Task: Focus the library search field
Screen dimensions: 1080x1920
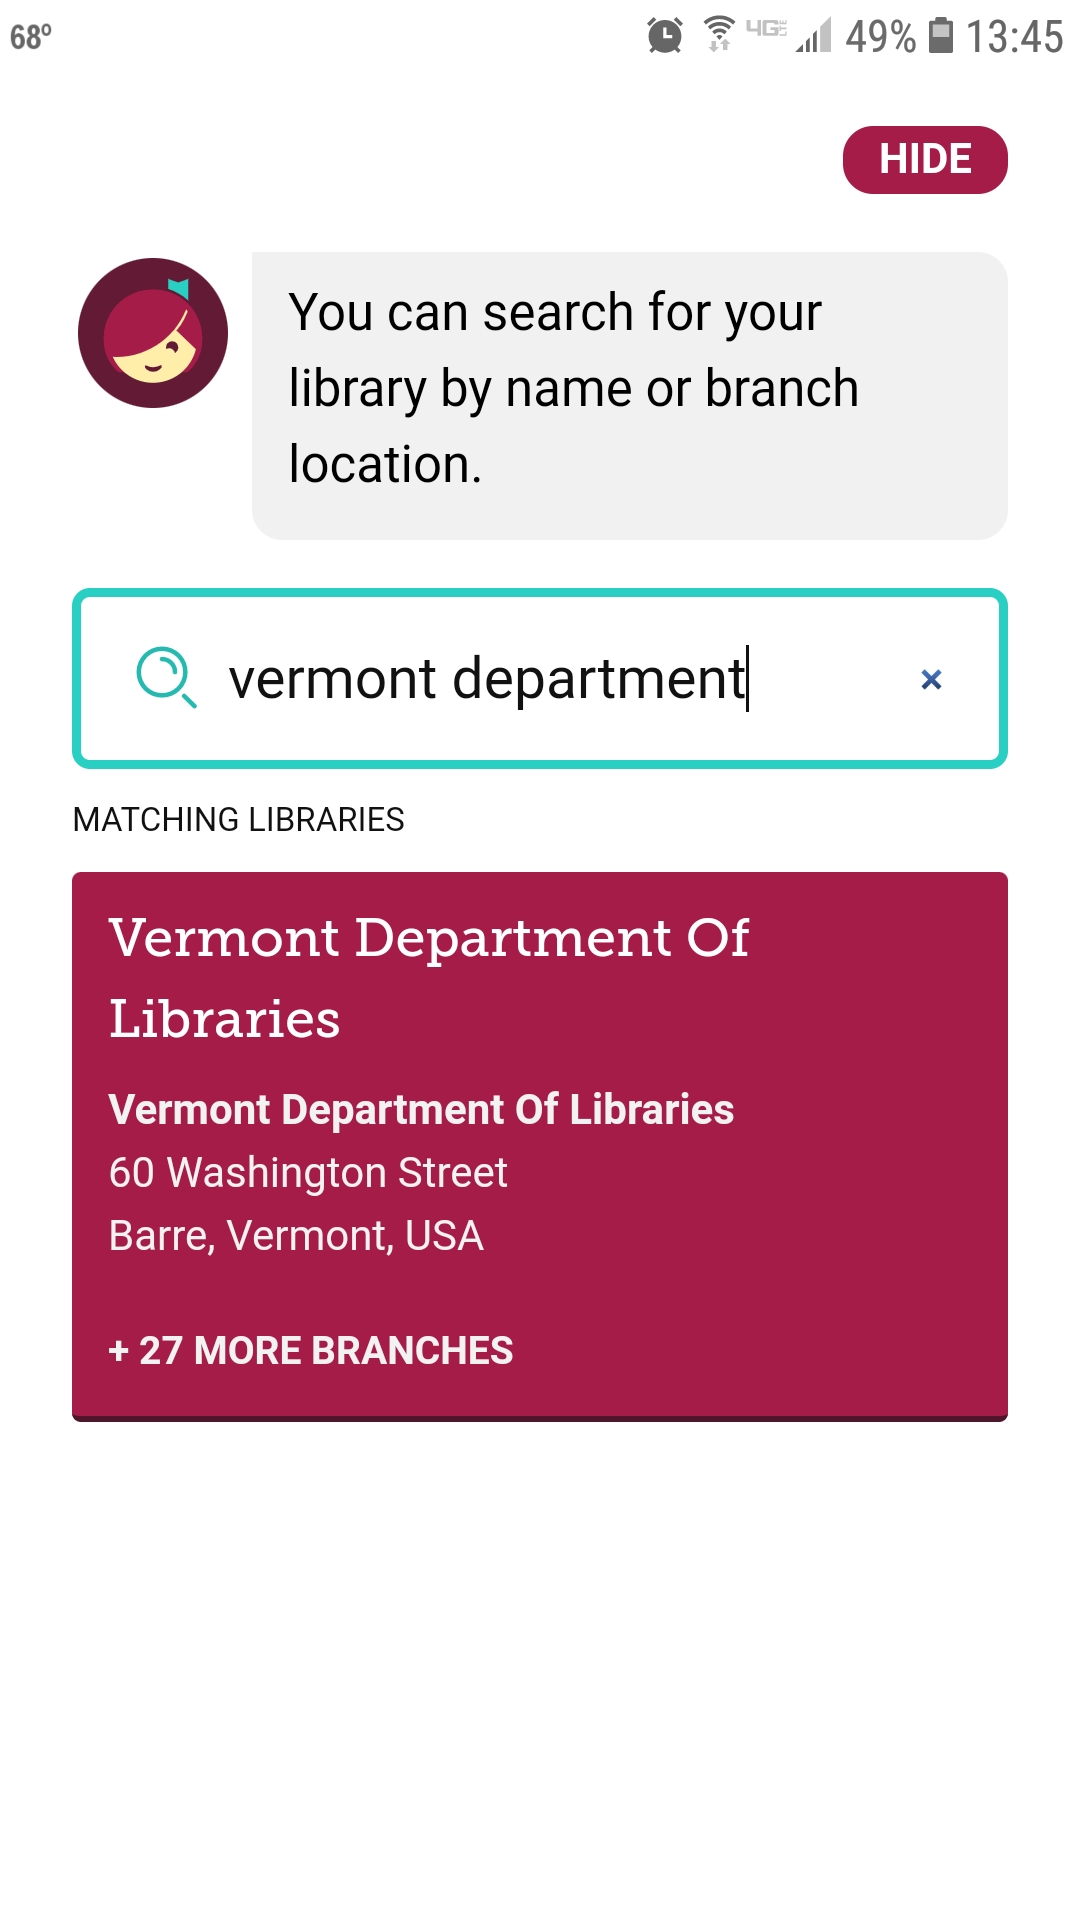Action: coord(540,678)
